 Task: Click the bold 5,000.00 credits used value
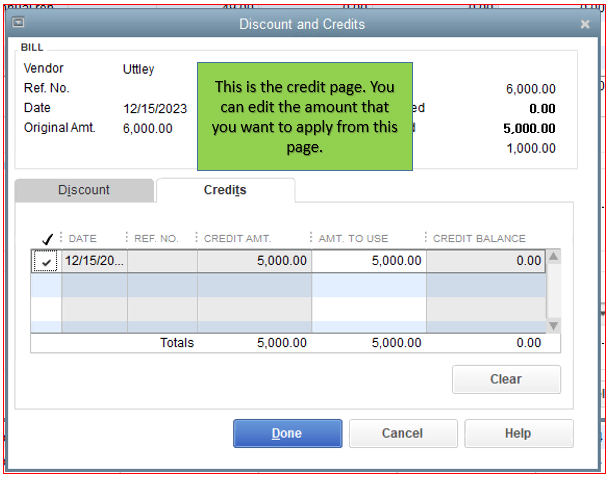click(529, 129)
